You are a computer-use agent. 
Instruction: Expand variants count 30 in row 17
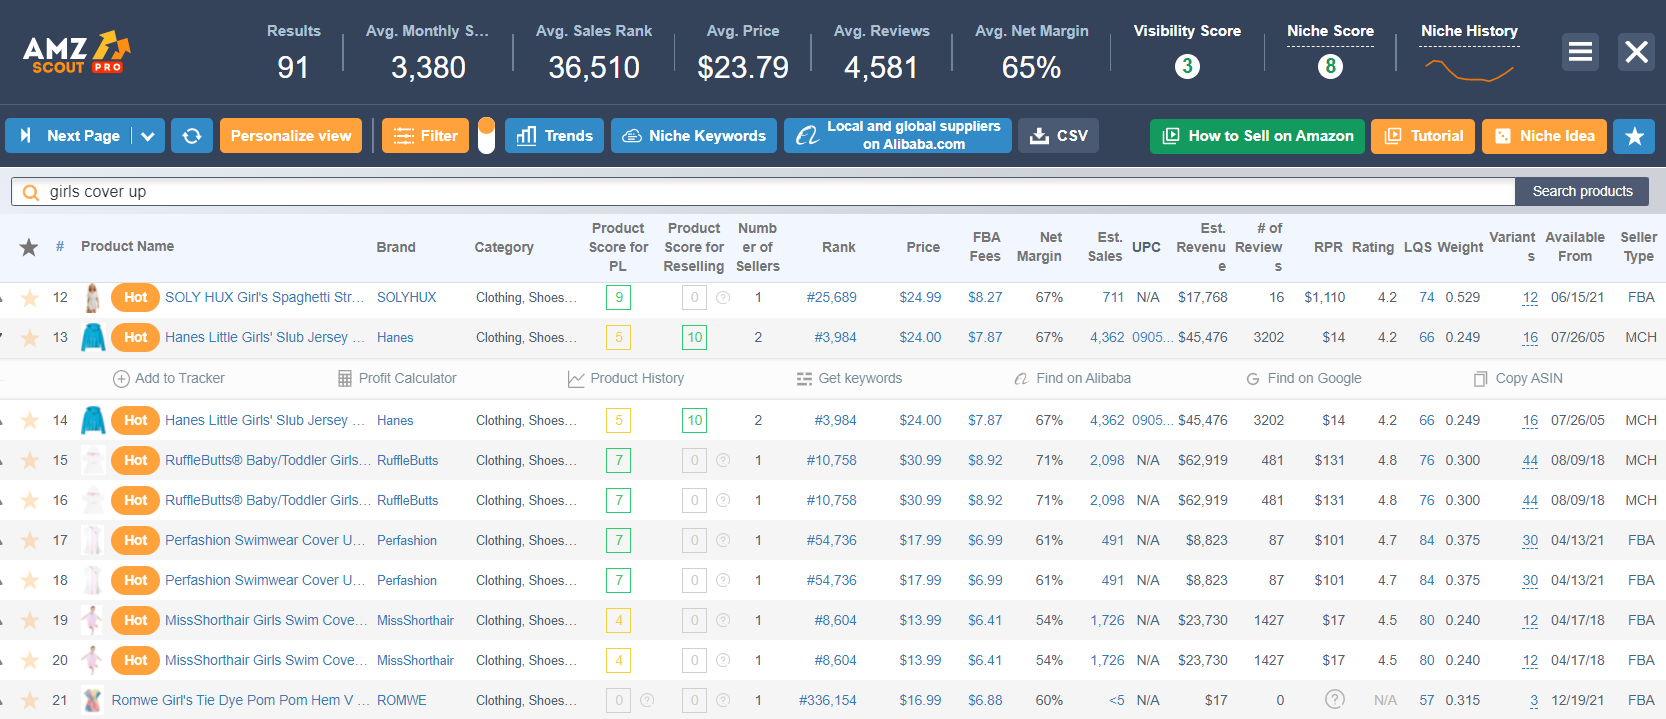[x=1530, y=541]
